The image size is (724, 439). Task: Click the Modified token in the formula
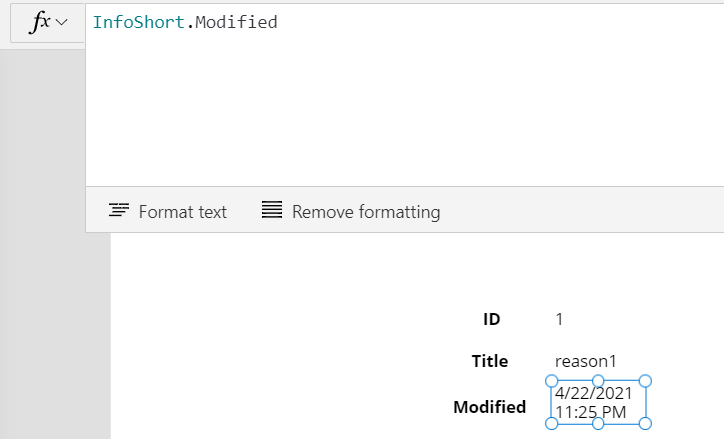236,22
